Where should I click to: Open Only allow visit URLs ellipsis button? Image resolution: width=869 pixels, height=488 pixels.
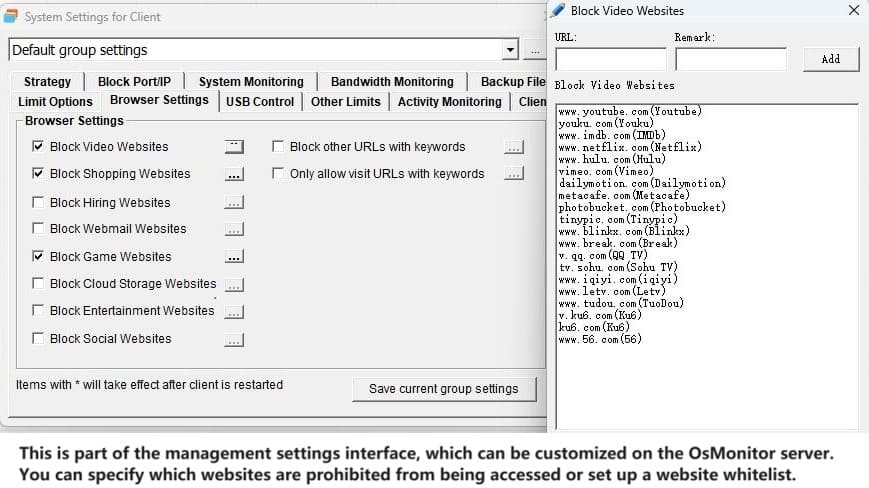[514, 174]
